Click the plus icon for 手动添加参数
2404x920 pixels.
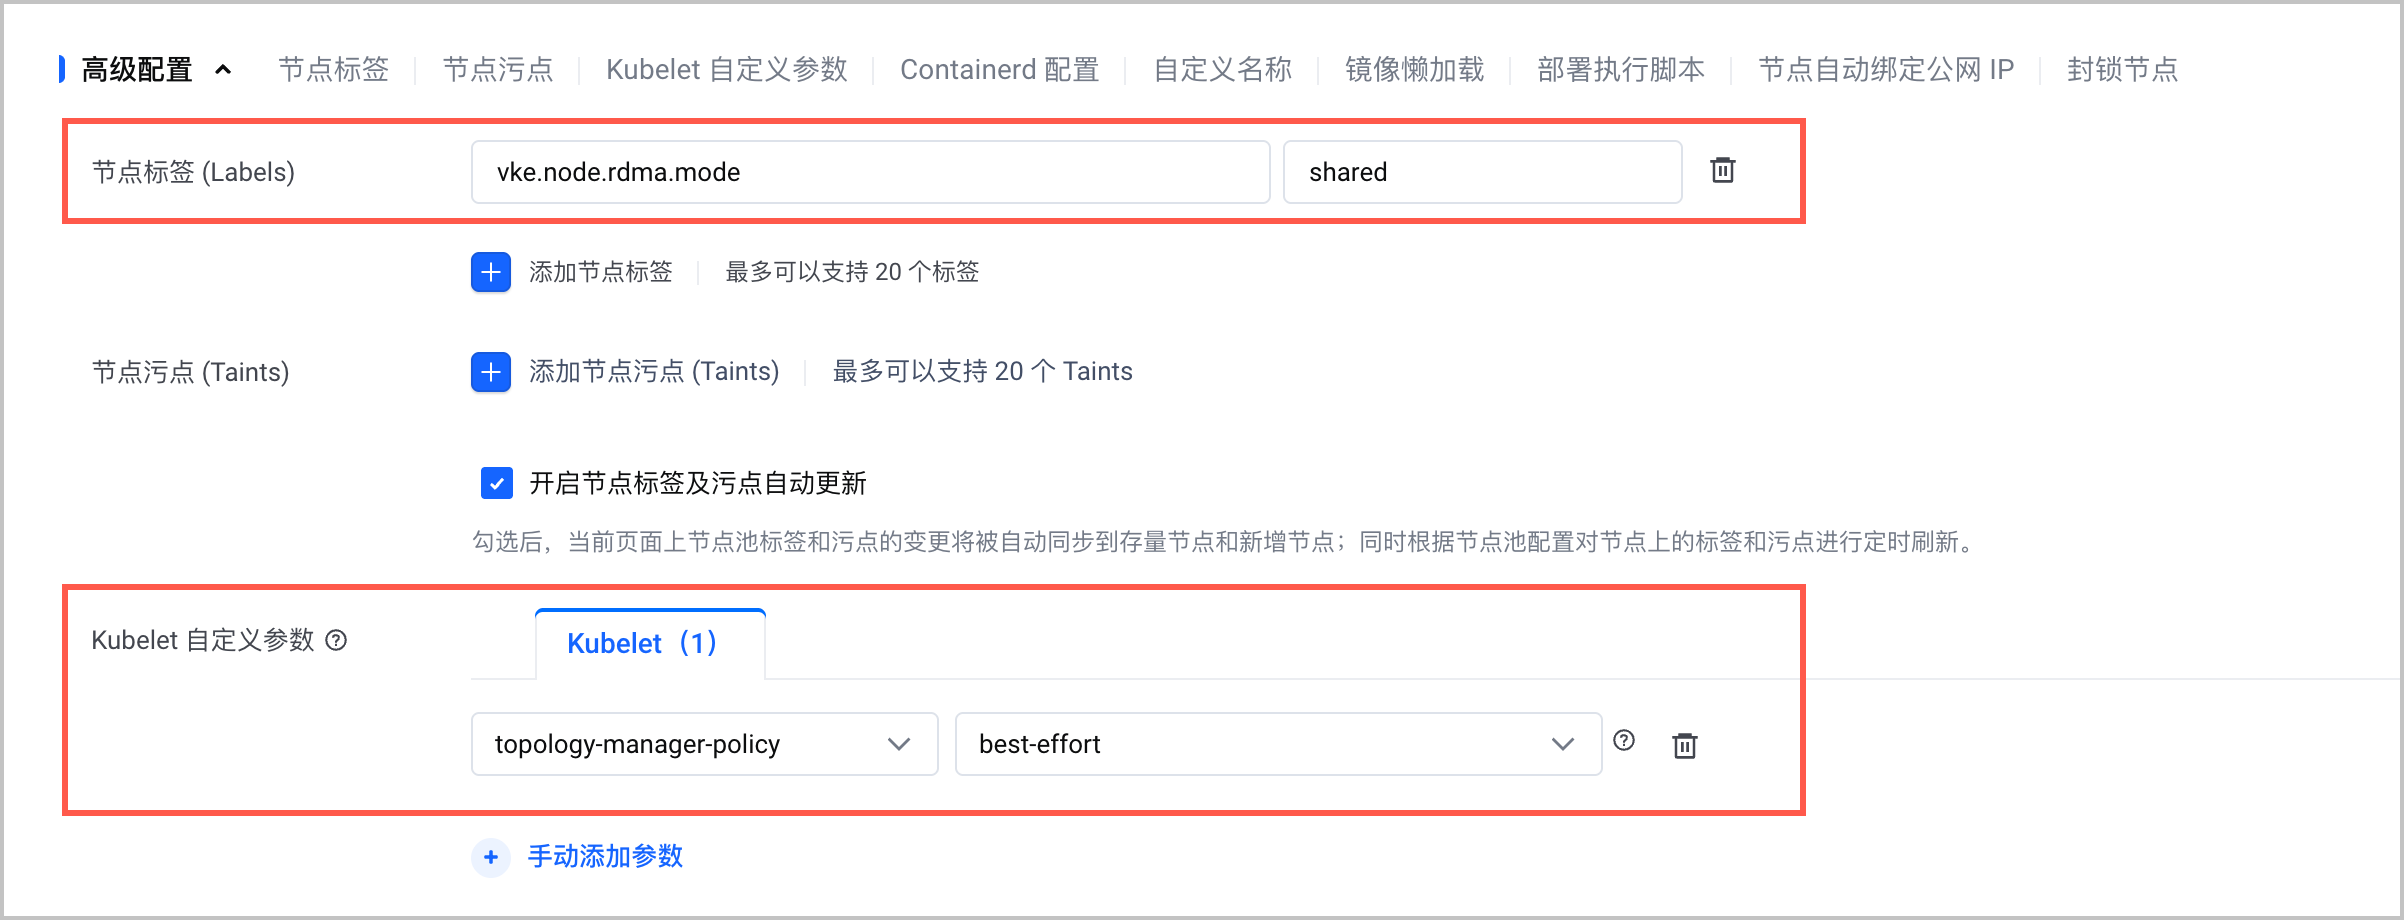(491, 857)
